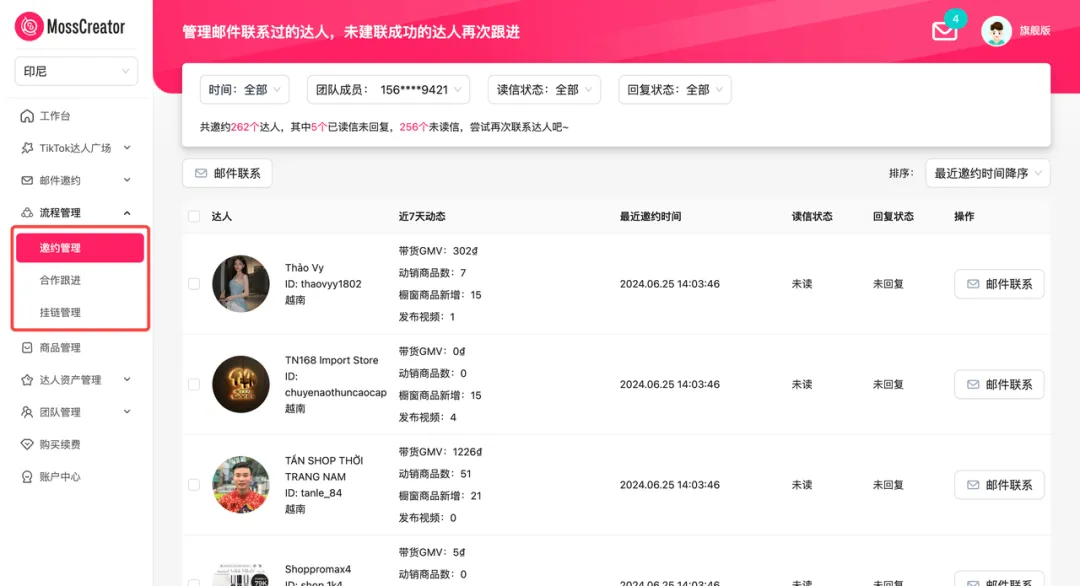This screenshot has width=1080, height=586.
Task: Click the 达人资产管理 star icon
Action: (27, 380)
